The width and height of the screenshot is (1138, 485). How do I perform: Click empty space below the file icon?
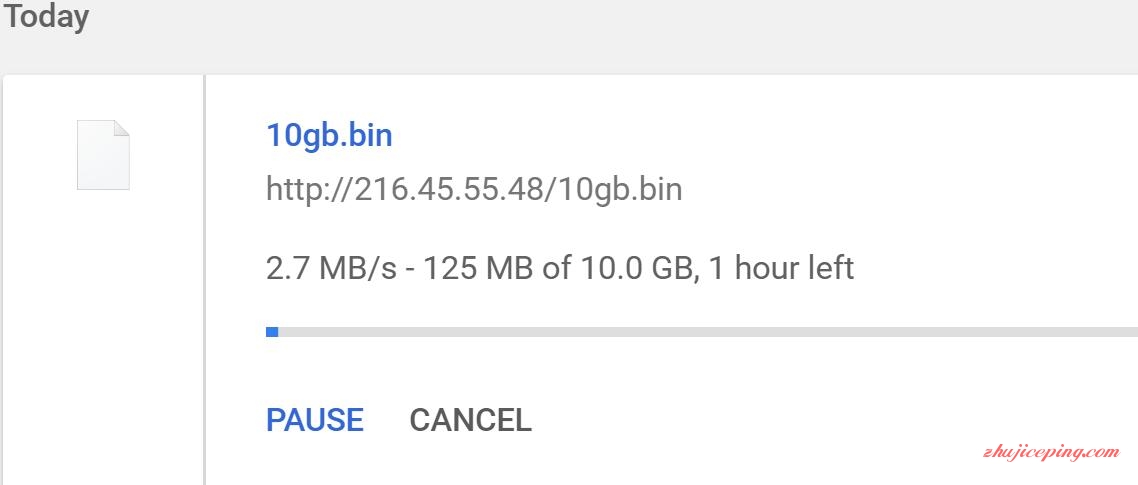(103, 330)
